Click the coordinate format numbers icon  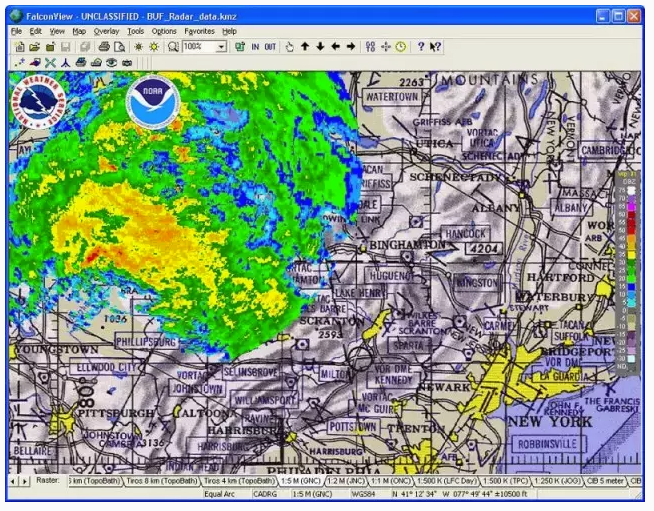370,47
